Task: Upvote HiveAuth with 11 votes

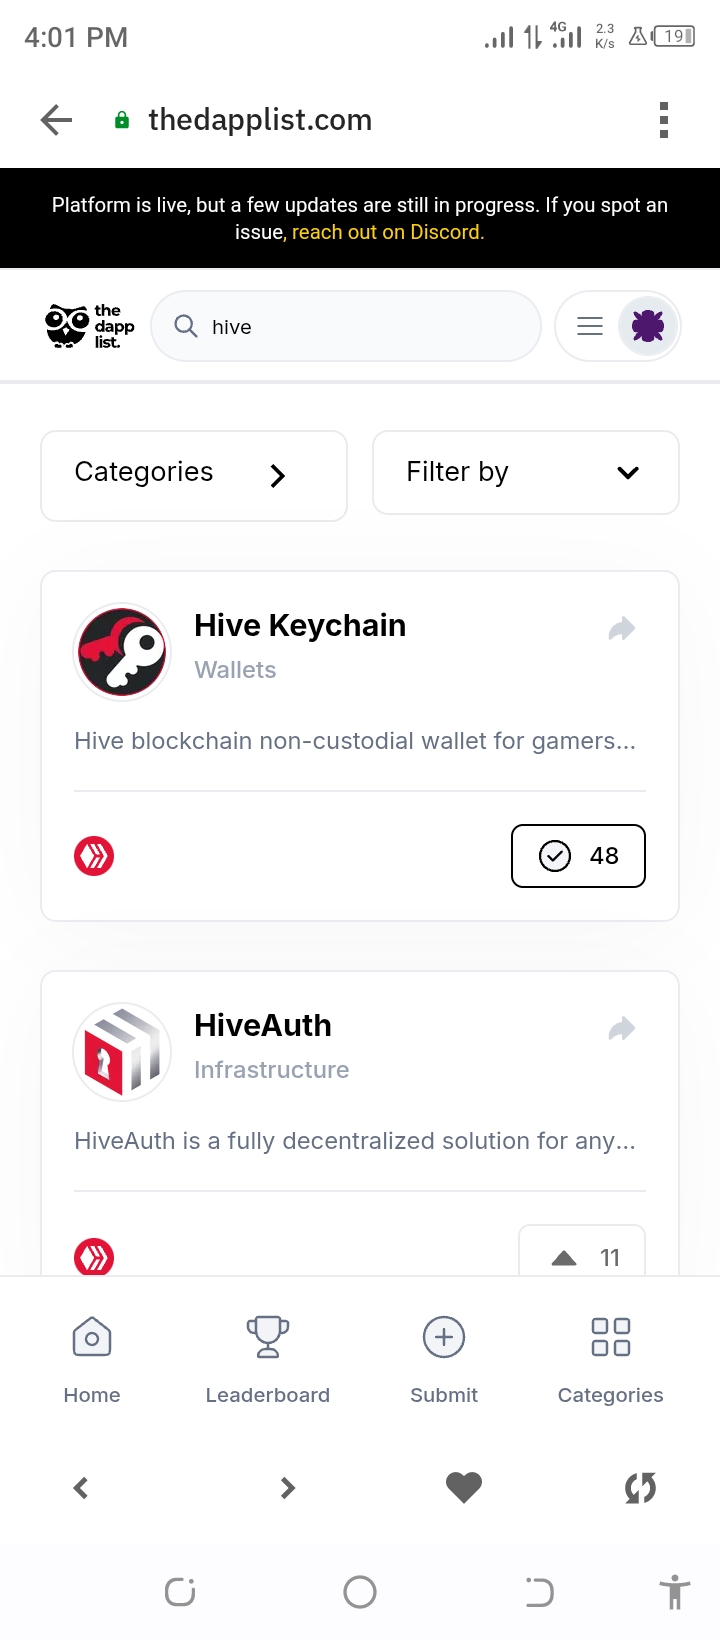Action: [582, 1250]
